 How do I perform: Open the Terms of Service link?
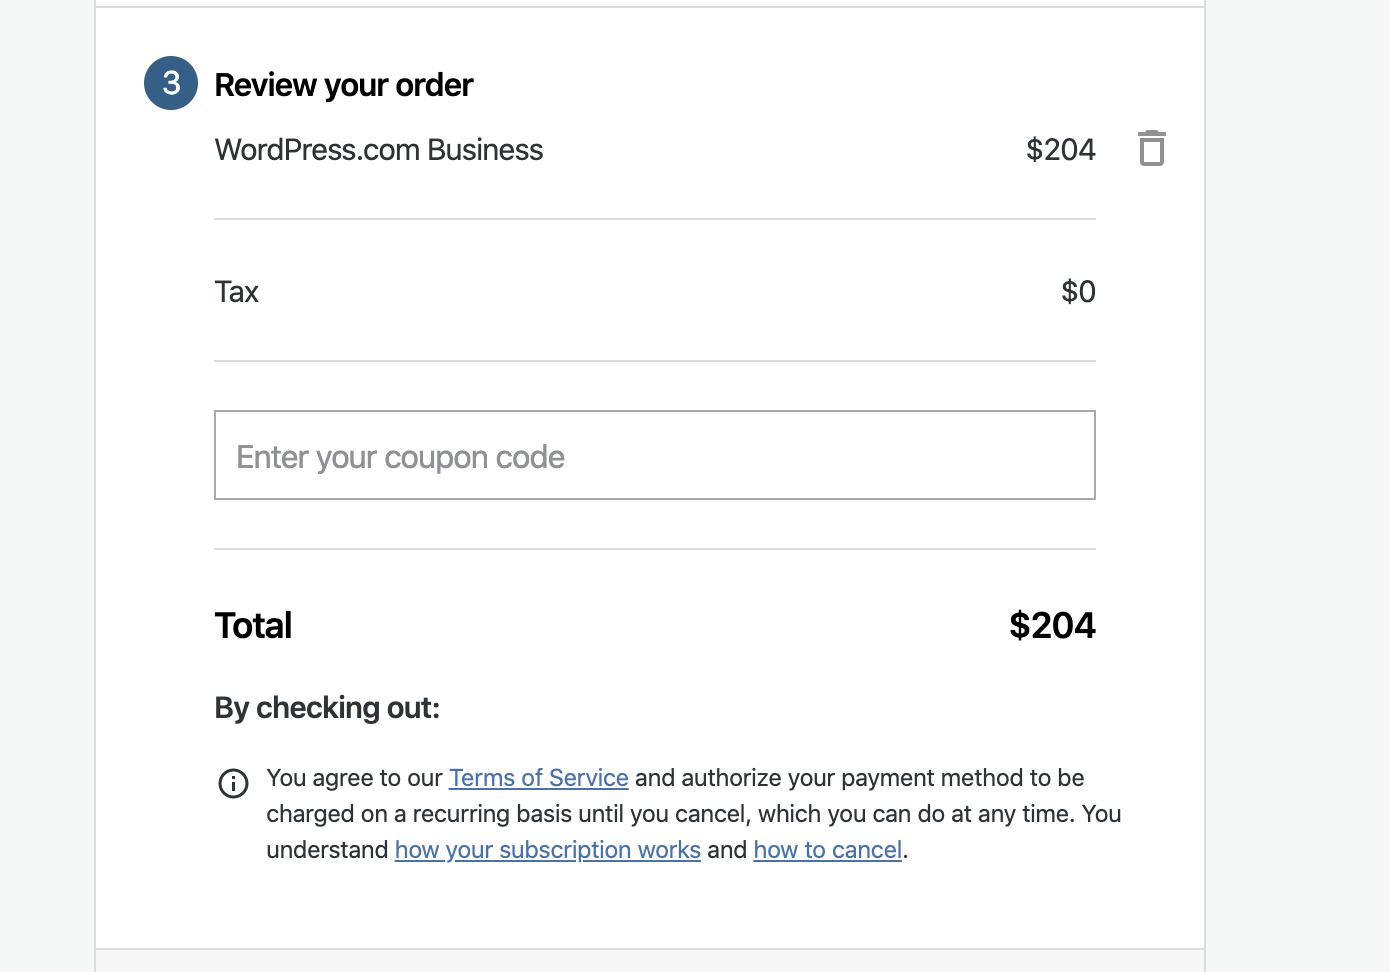pos(538,778)
